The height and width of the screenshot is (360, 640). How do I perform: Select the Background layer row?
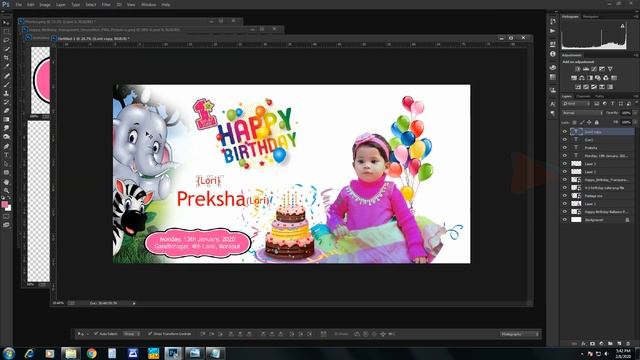click(598, 220)
